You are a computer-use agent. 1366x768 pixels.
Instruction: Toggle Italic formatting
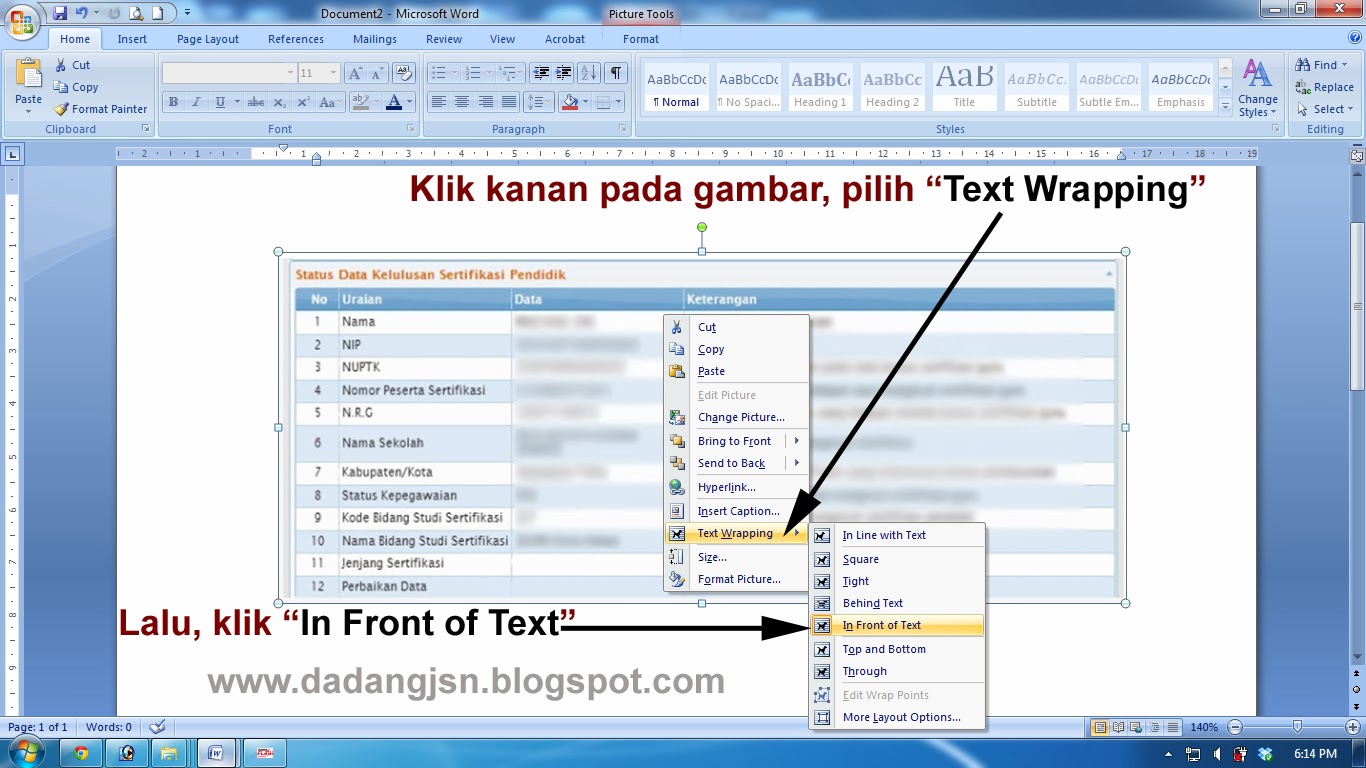tap(196, 102)
